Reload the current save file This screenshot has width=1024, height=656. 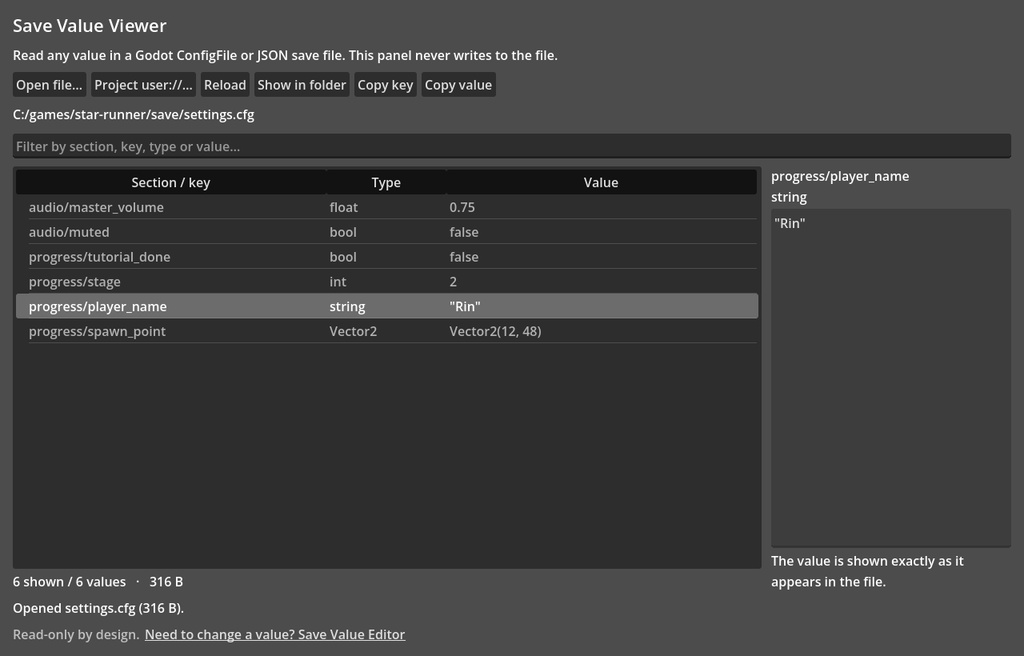225,85
